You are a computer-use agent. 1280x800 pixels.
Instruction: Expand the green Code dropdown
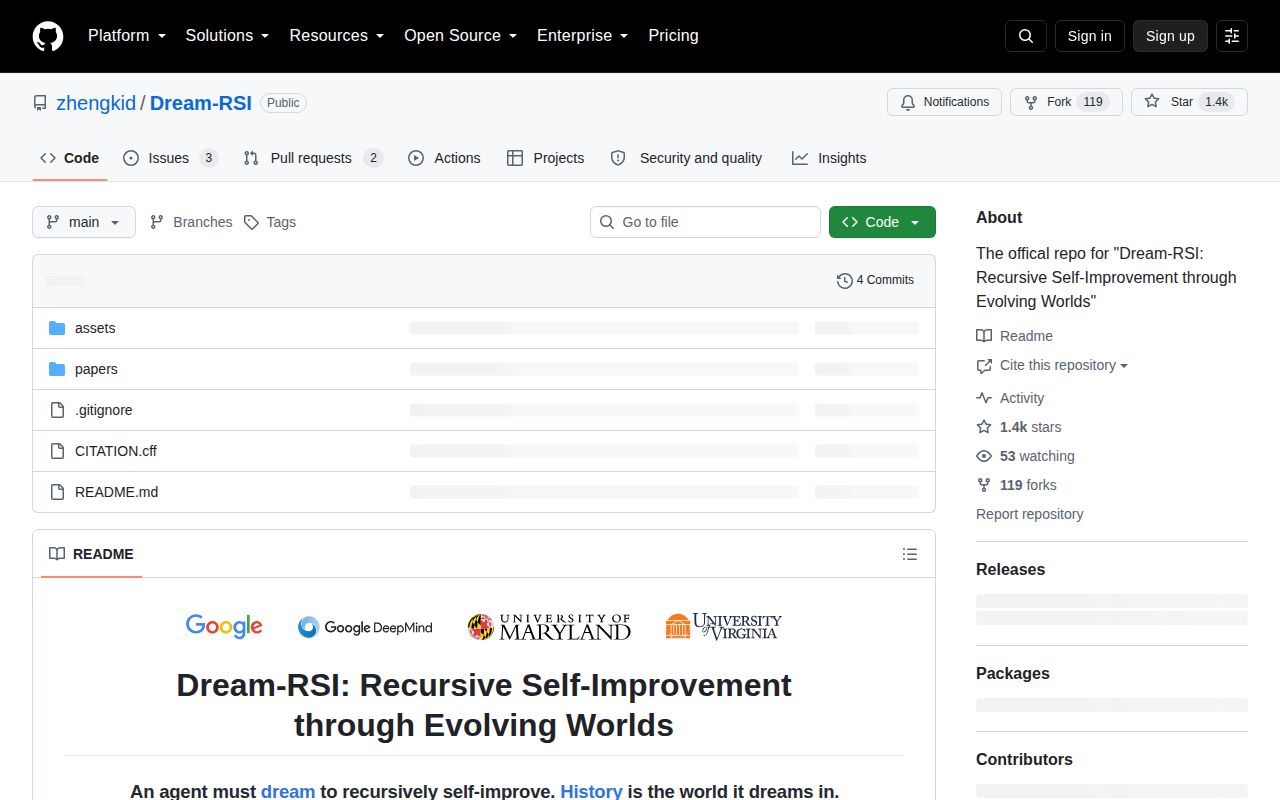pos(882,222)
